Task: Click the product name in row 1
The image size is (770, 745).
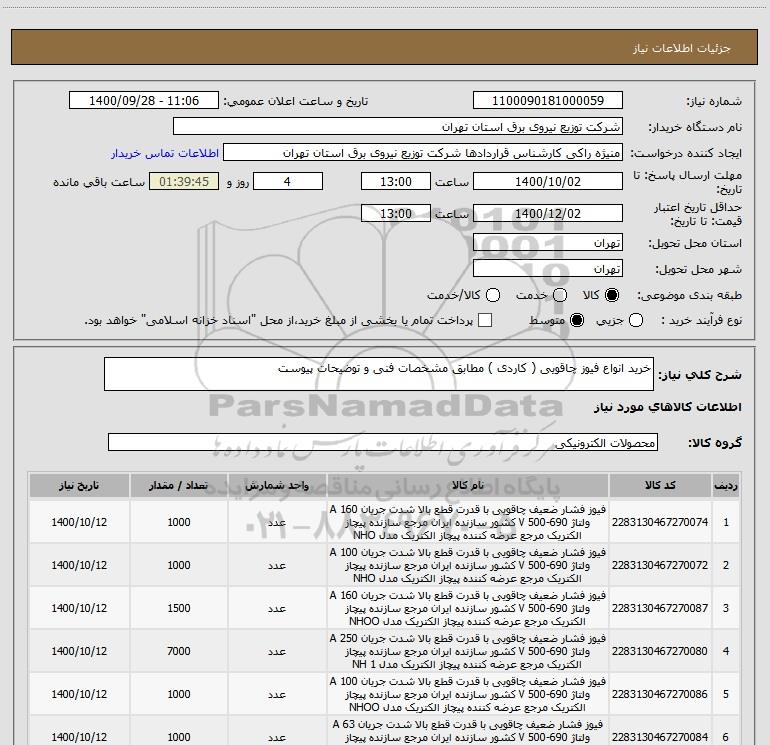Action: coord(468,522)
